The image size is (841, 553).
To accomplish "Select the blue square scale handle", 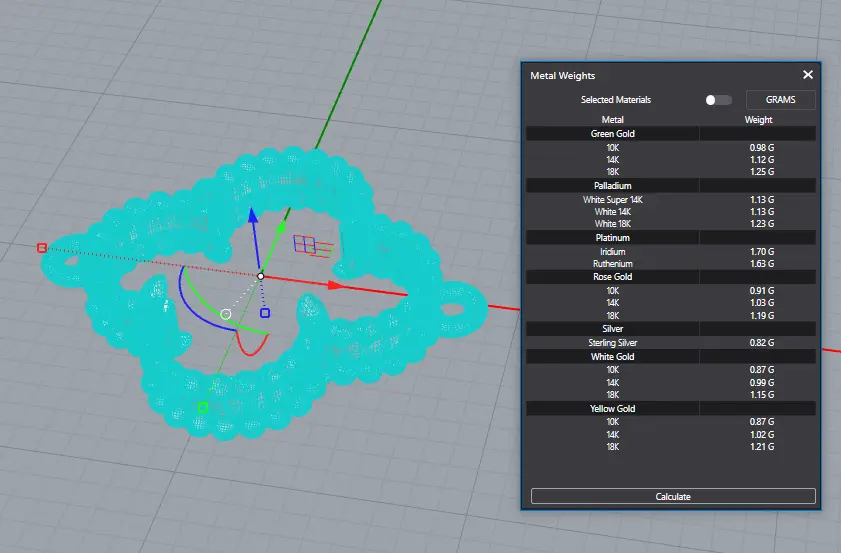I will (265, 313).
